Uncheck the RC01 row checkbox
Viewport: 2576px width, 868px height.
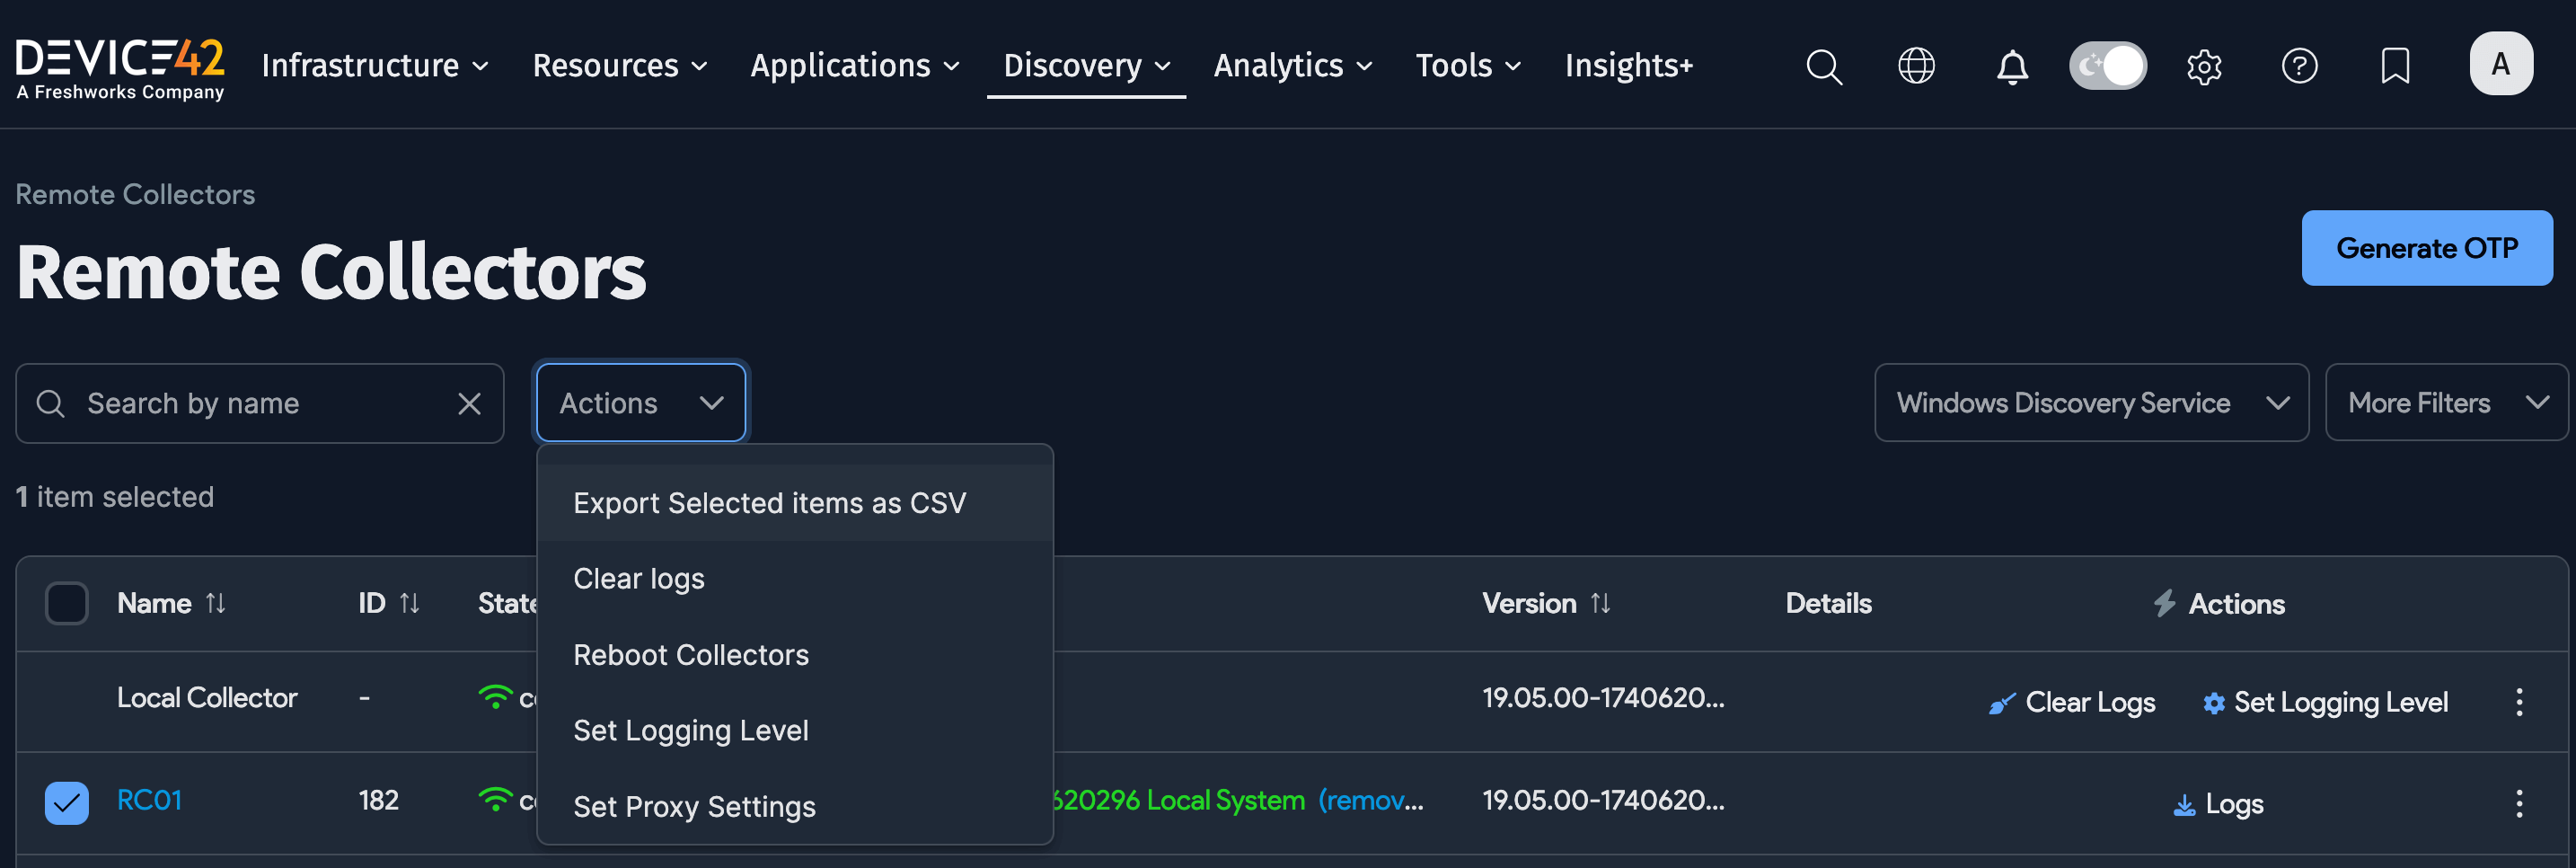point(66,801)
